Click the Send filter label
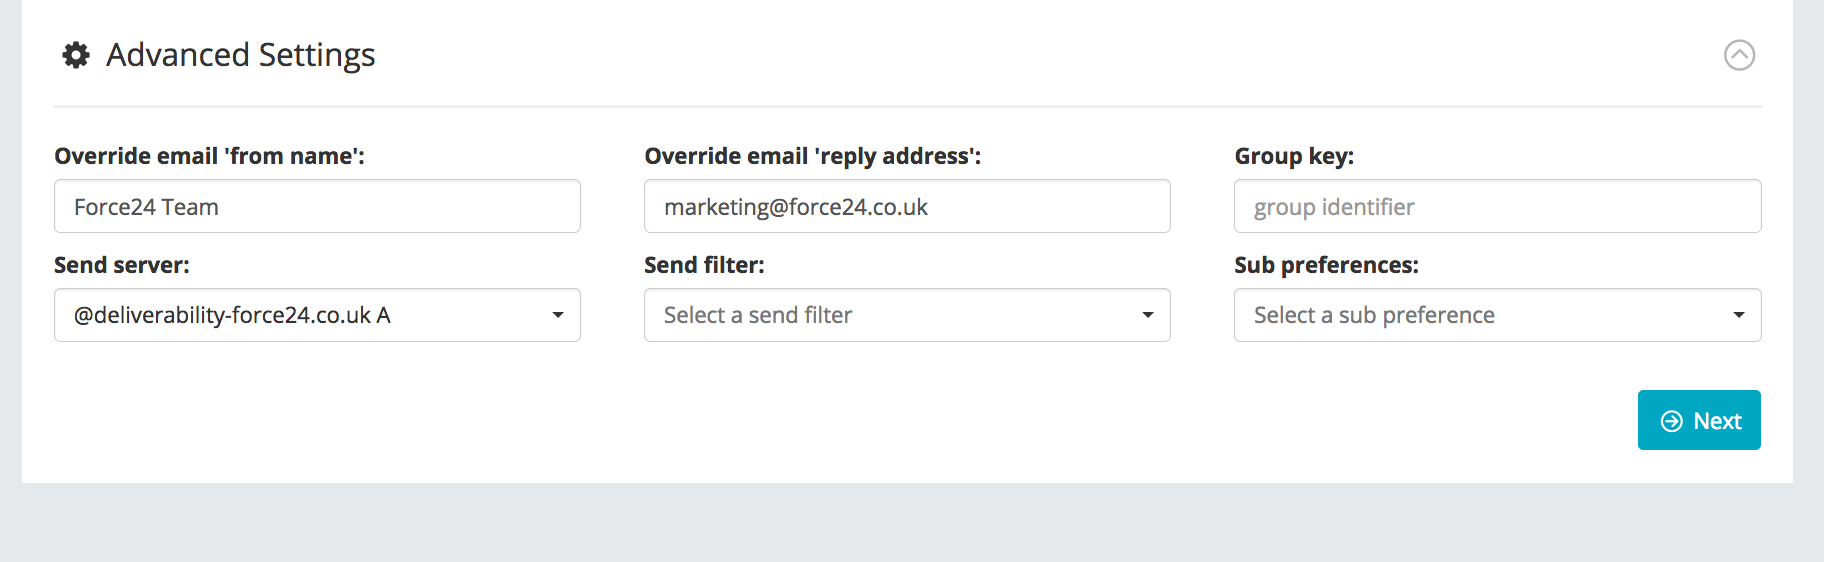 point(704,265)
